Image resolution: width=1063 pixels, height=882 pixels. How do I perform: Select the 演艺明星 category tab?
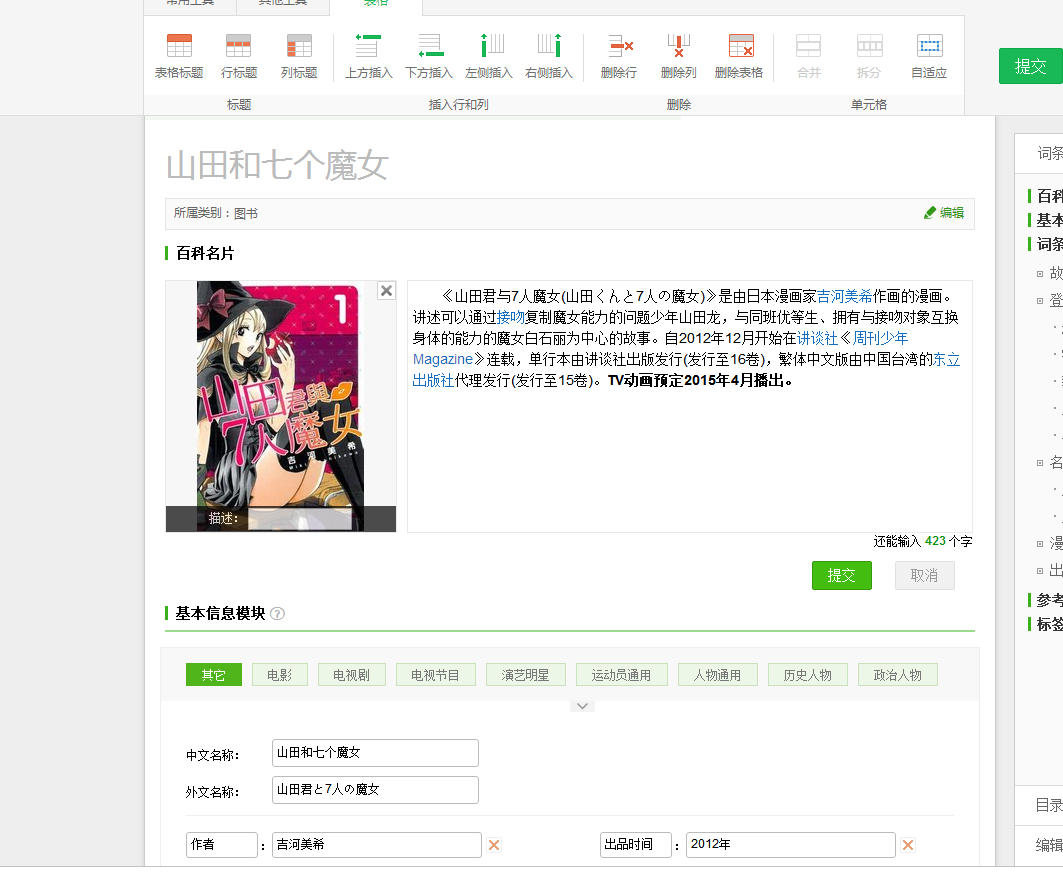coord(525,675)
